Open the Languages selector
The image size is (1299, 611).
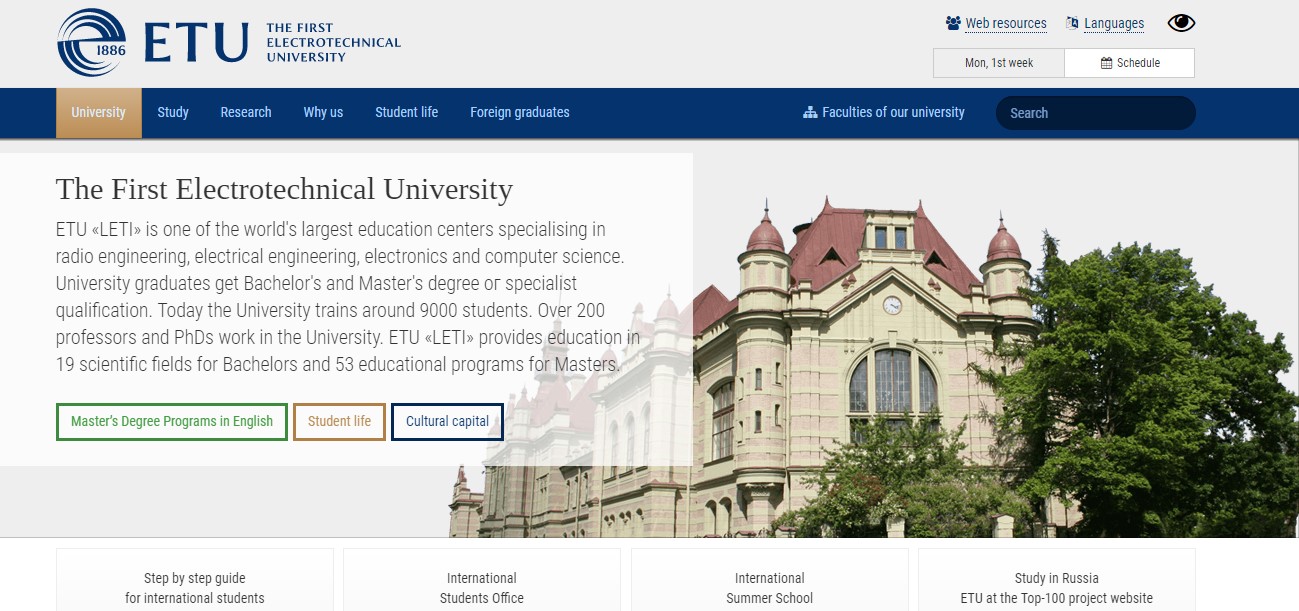pyautogui.click(x=1114, y=23)
